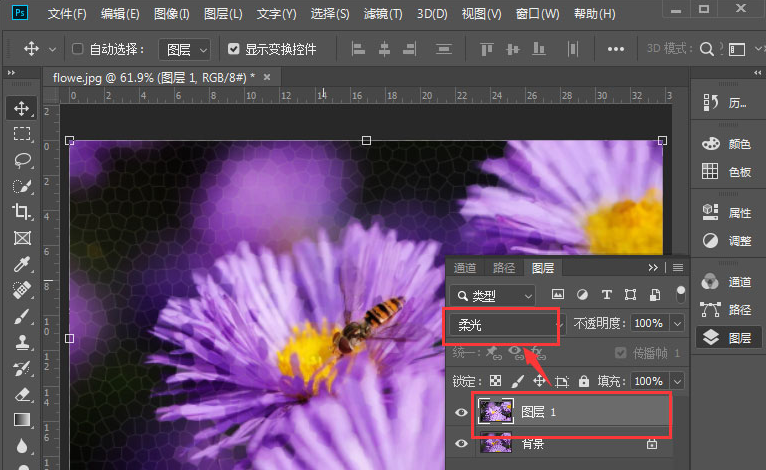
Task: Toggle lock image pixels brush icon
Action: (517, 381)
